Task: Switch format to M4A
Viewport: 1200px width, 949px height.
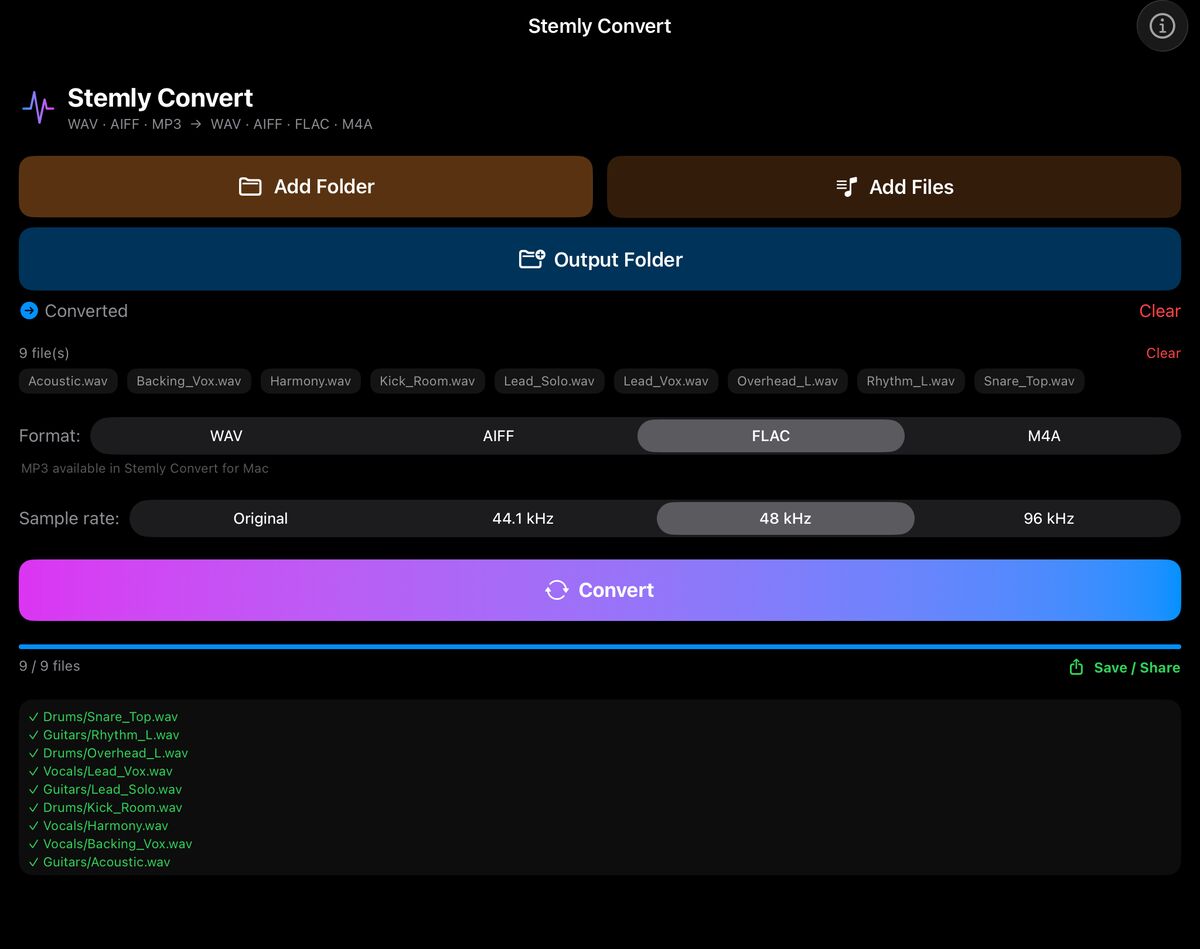Action: (1044, 436)
